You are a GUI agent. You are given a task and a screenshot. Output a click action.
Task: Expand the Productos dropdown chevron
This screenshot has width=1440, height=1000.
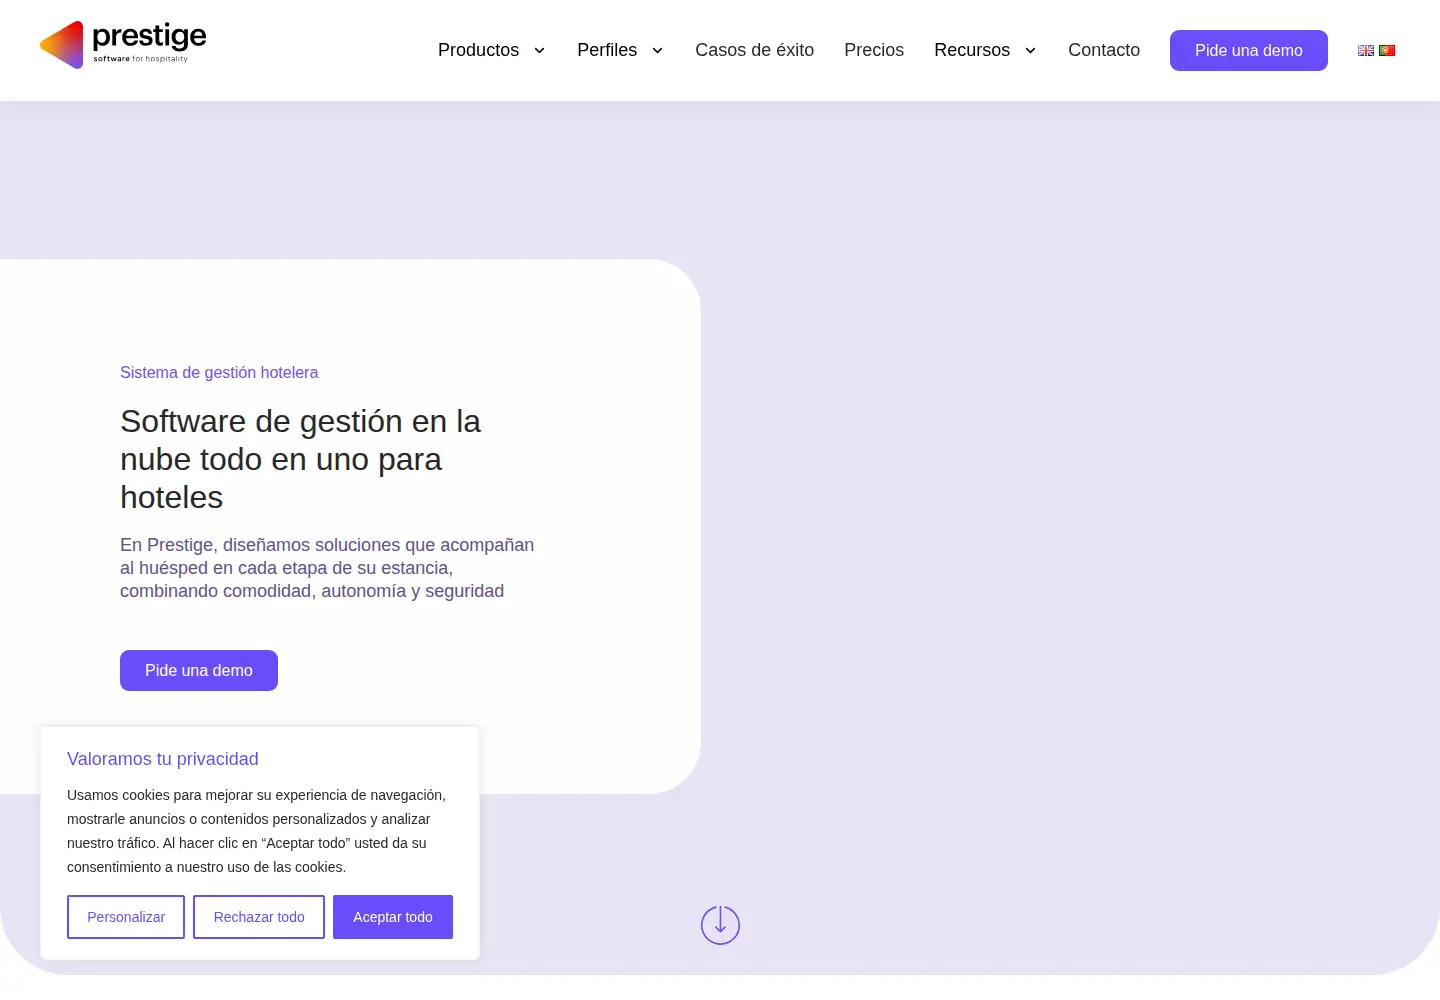(539, 50)
